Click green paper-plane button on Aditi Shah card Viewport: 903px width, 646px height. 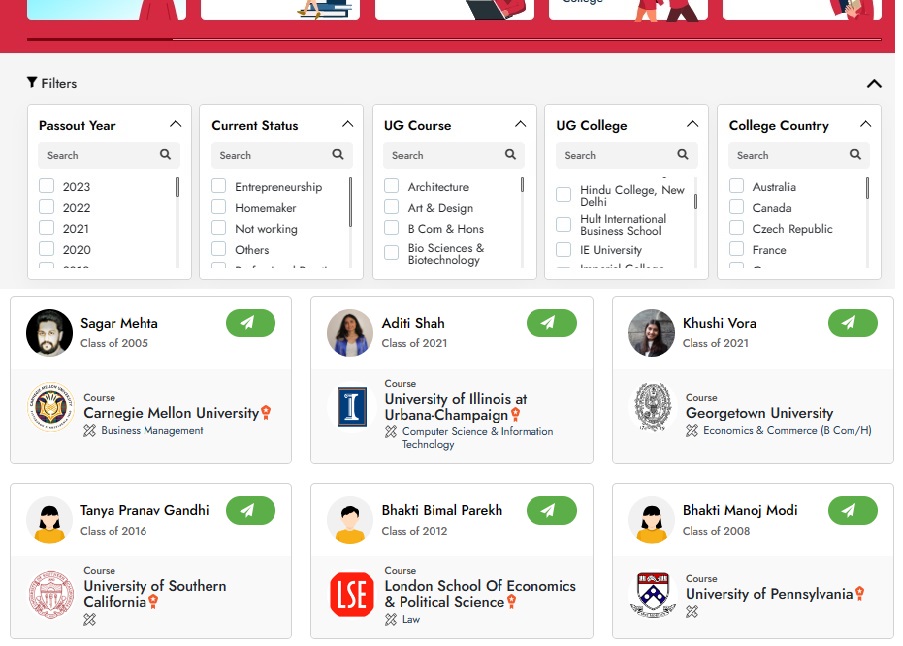pos(552,322)
